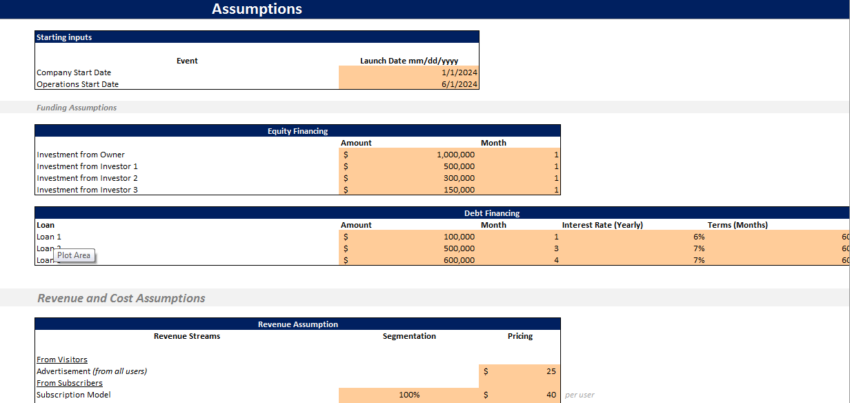Click the 6% interest rate cell
The width and height of the screenshot is (850, 403).
point(633,237)
